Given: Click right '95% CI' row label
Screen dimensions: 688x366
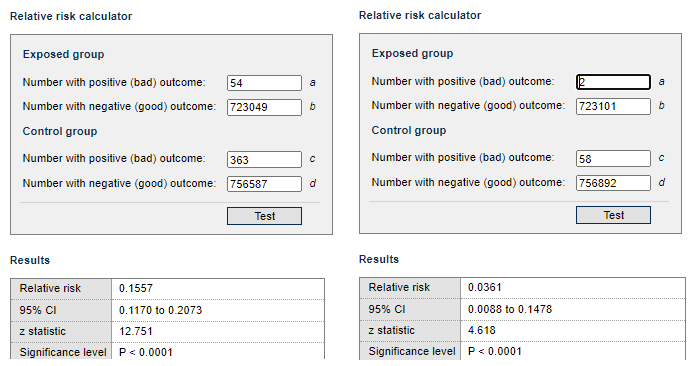Looking at the screenshot, I should [x=387, y=309].
